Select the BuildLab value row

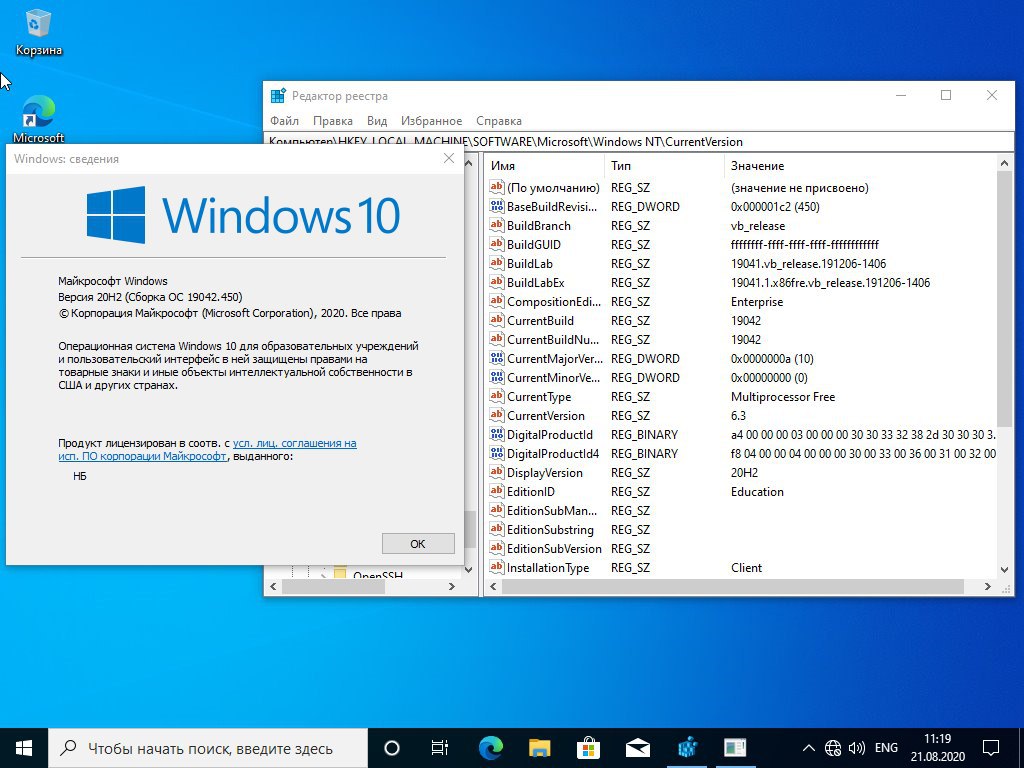742,263
